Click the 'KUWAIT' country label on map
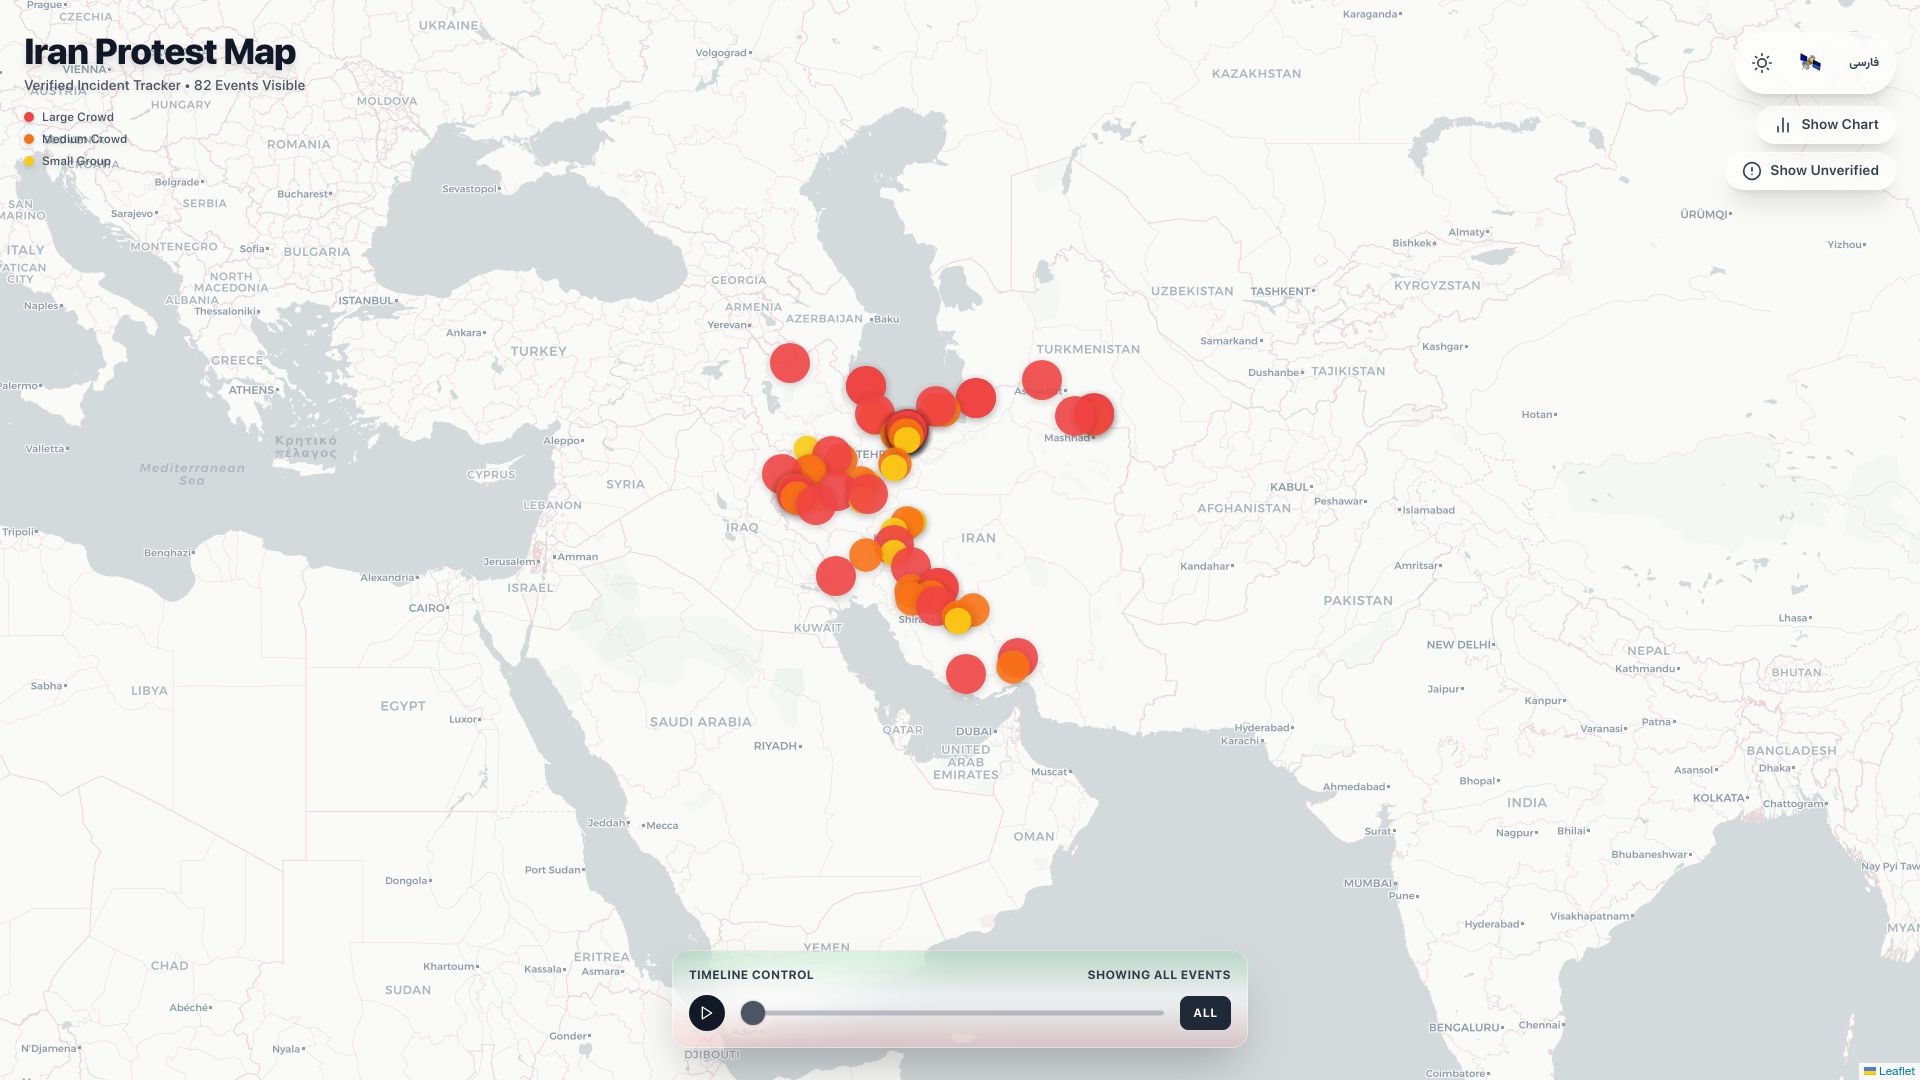This screenshot has height=1080, width=1920. click(x=818, y=628)
